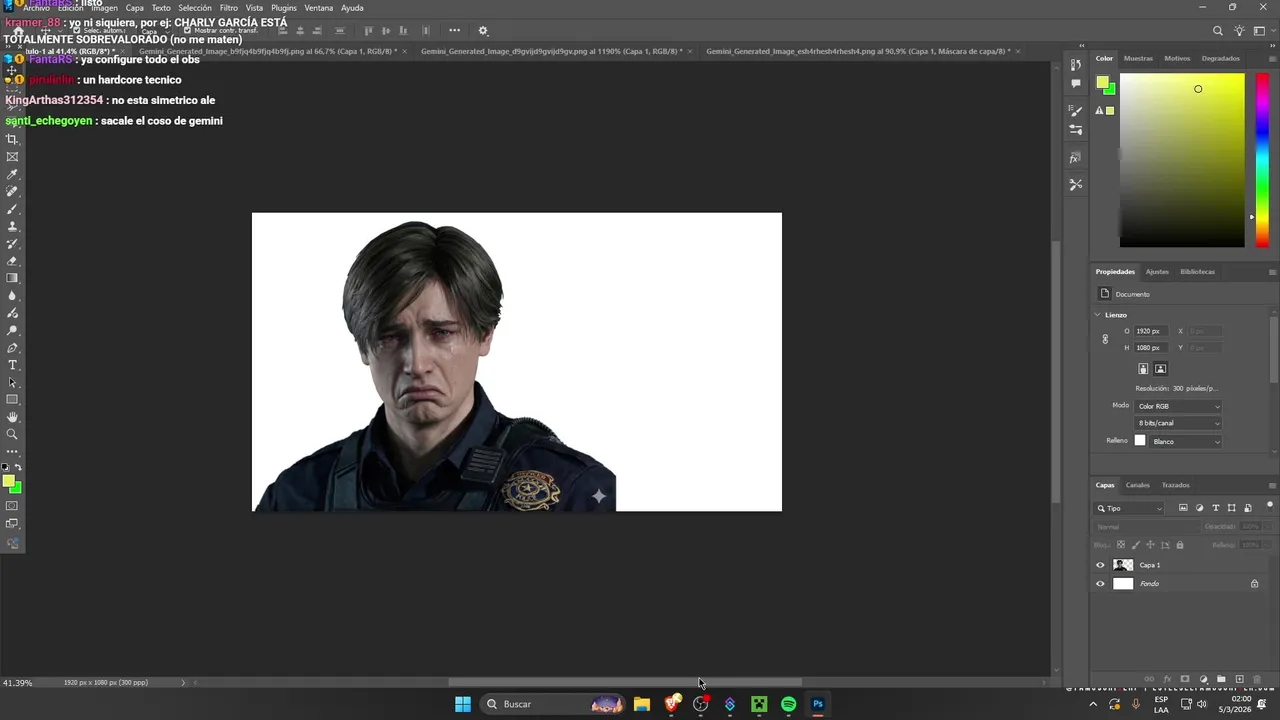Set canvas orientation to portrait

coord(1143,369)
